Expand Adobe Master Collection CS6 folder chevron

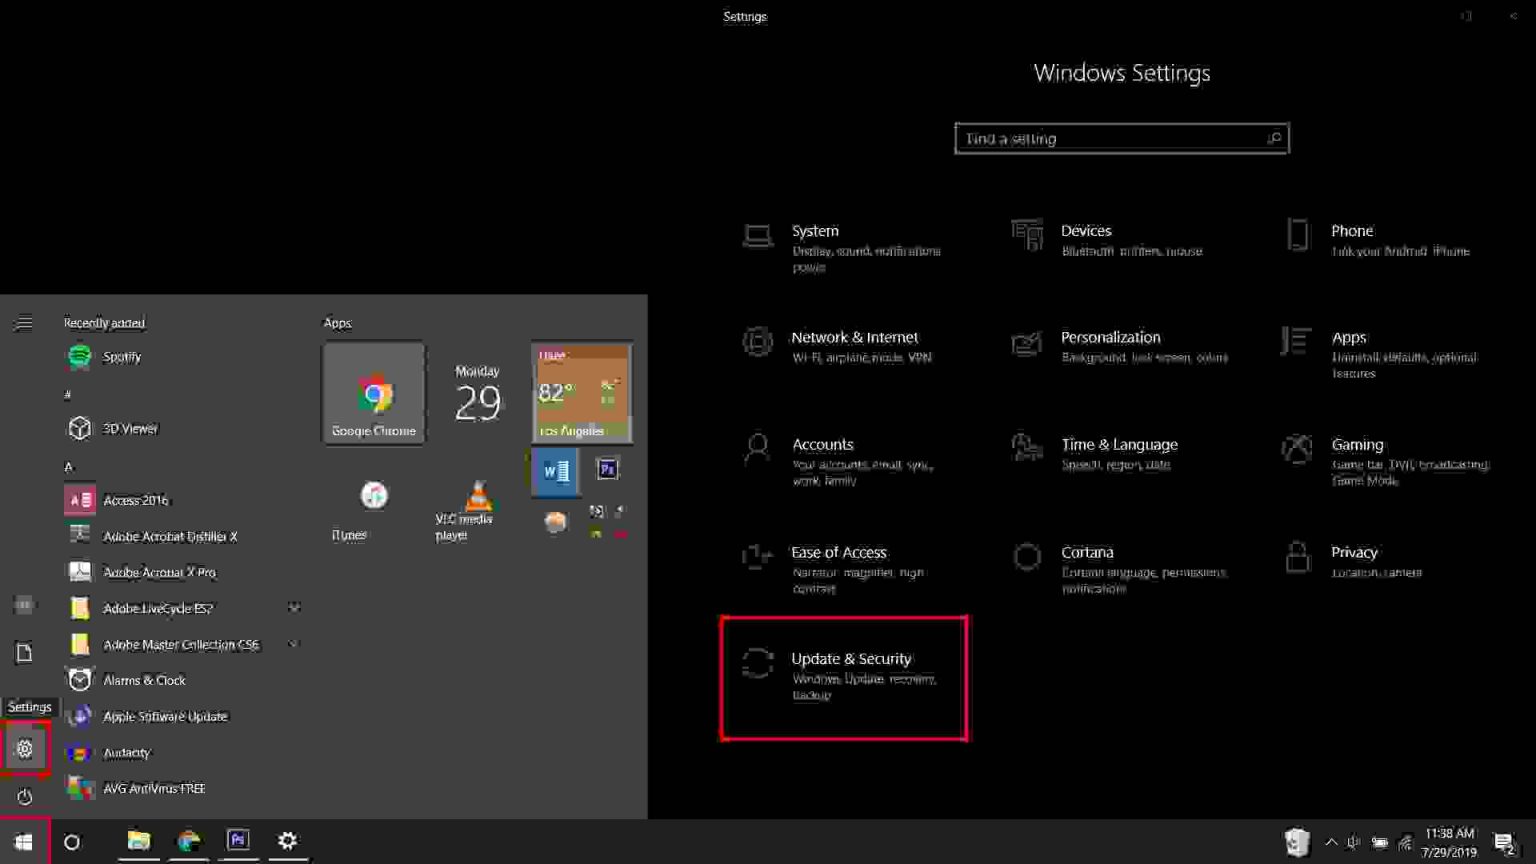pyautogui.click(x=294, y=644)
